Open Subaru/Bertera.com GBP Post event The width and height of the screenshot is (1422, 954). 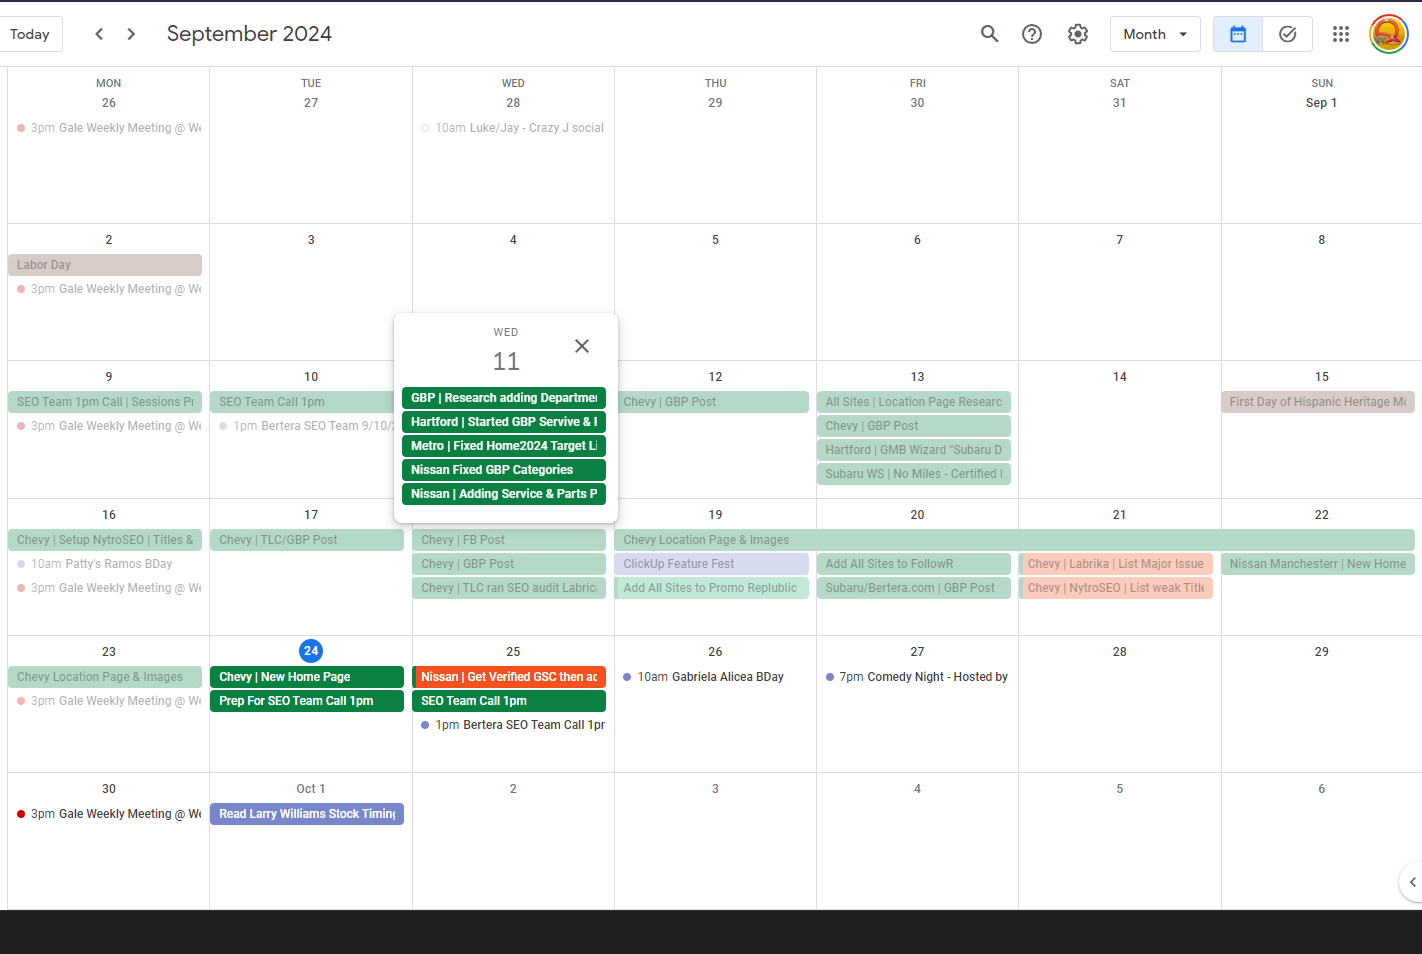914,588
